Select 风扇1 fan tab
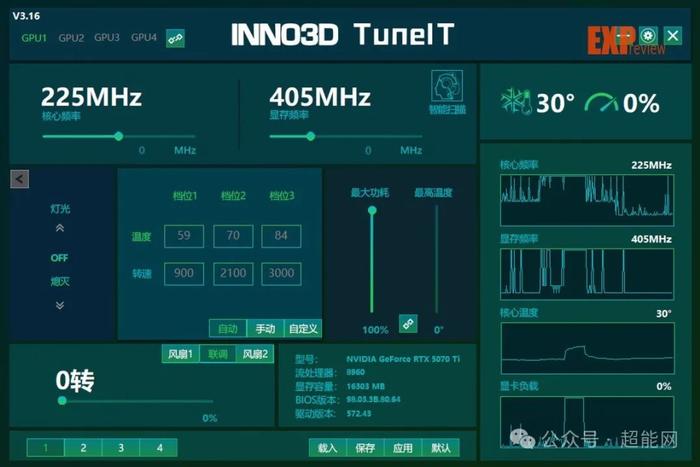 click(180, 354)
